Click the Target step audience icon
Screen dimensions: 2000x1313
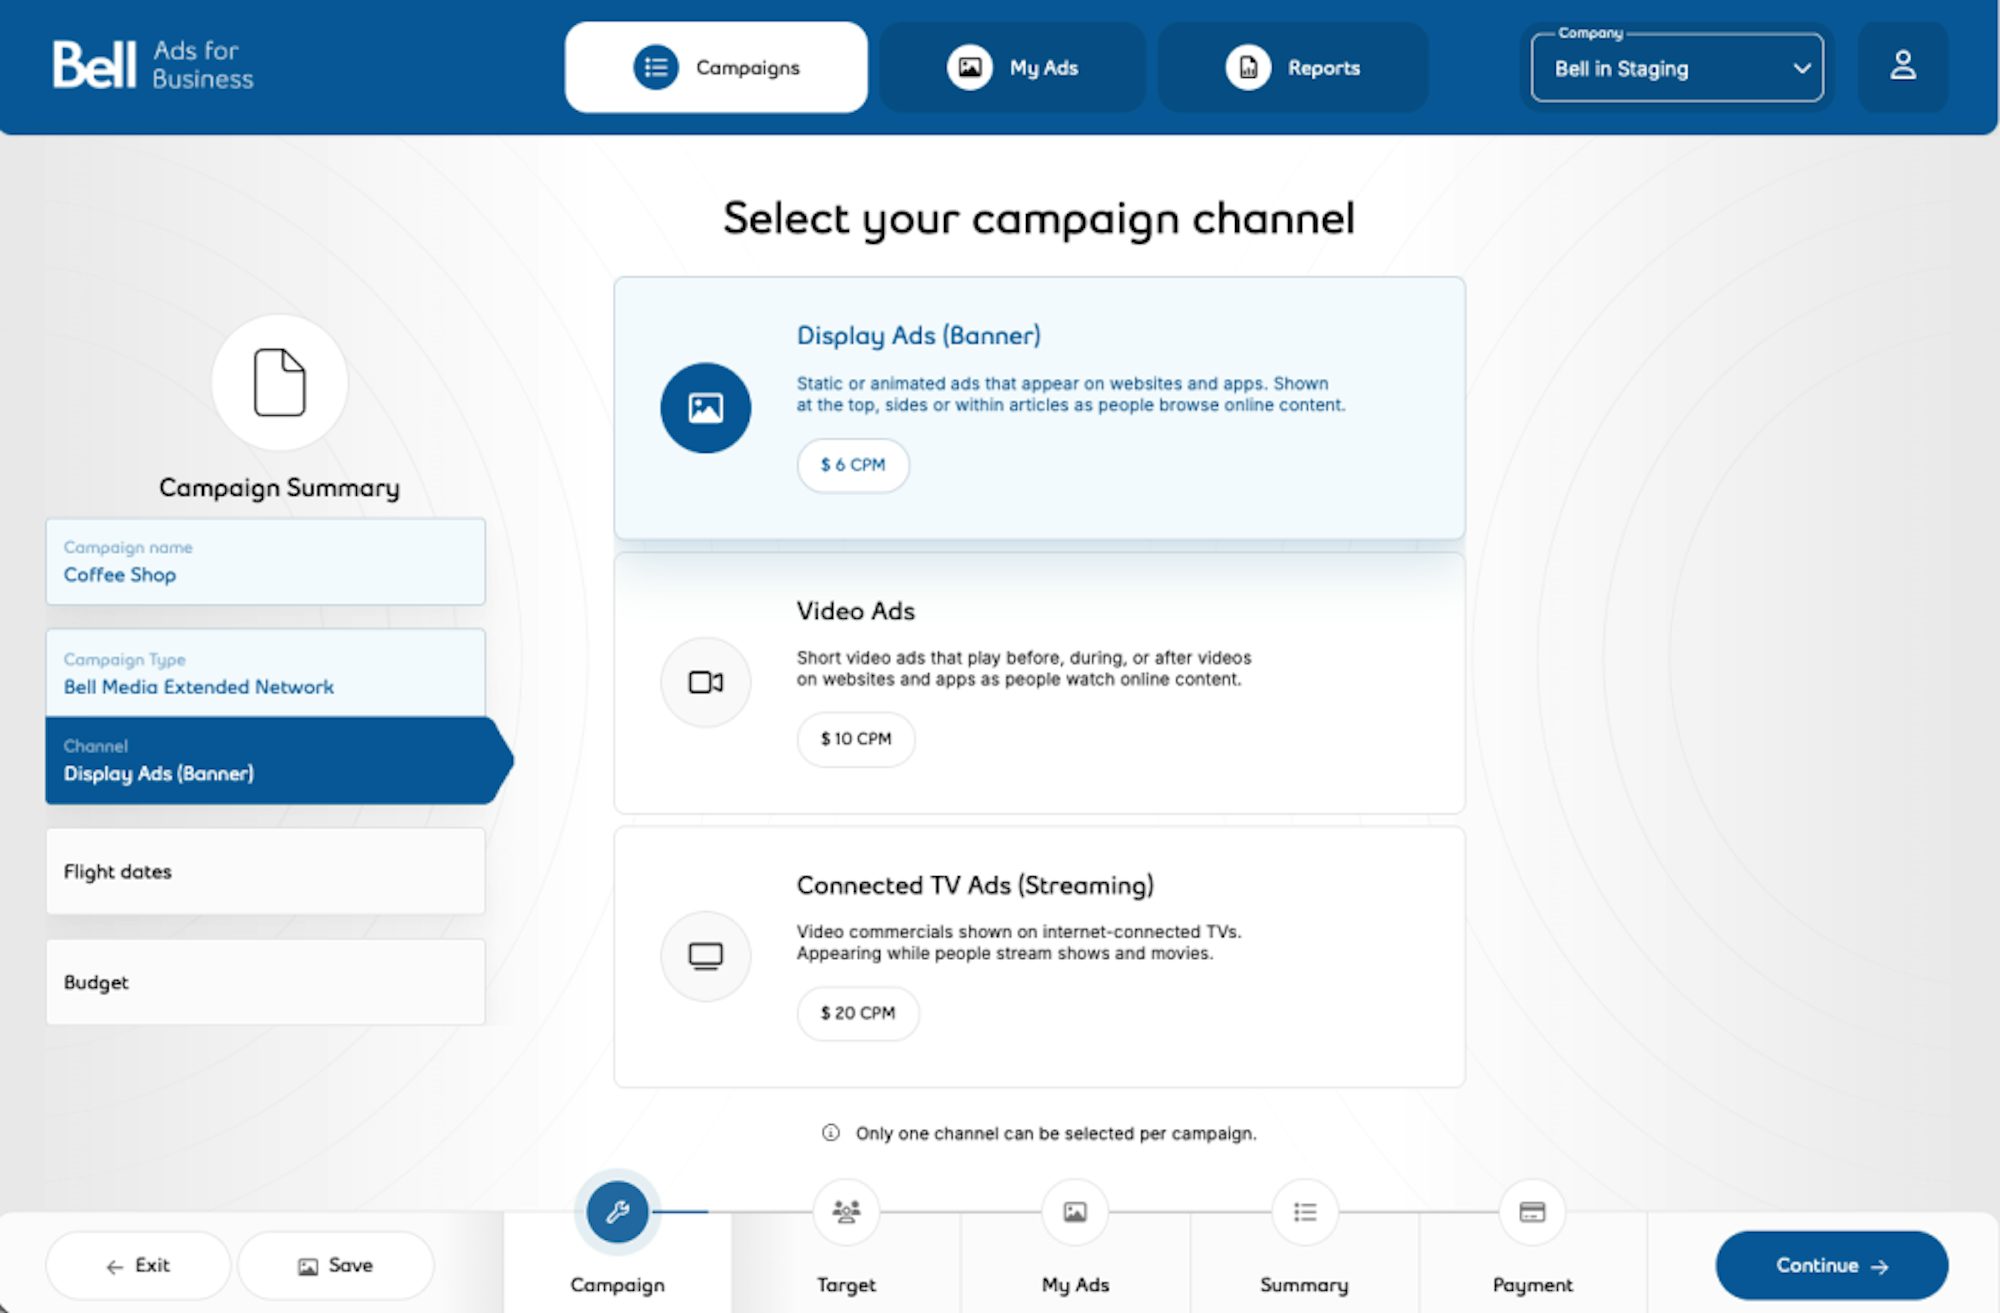[x=846, y=1212]
